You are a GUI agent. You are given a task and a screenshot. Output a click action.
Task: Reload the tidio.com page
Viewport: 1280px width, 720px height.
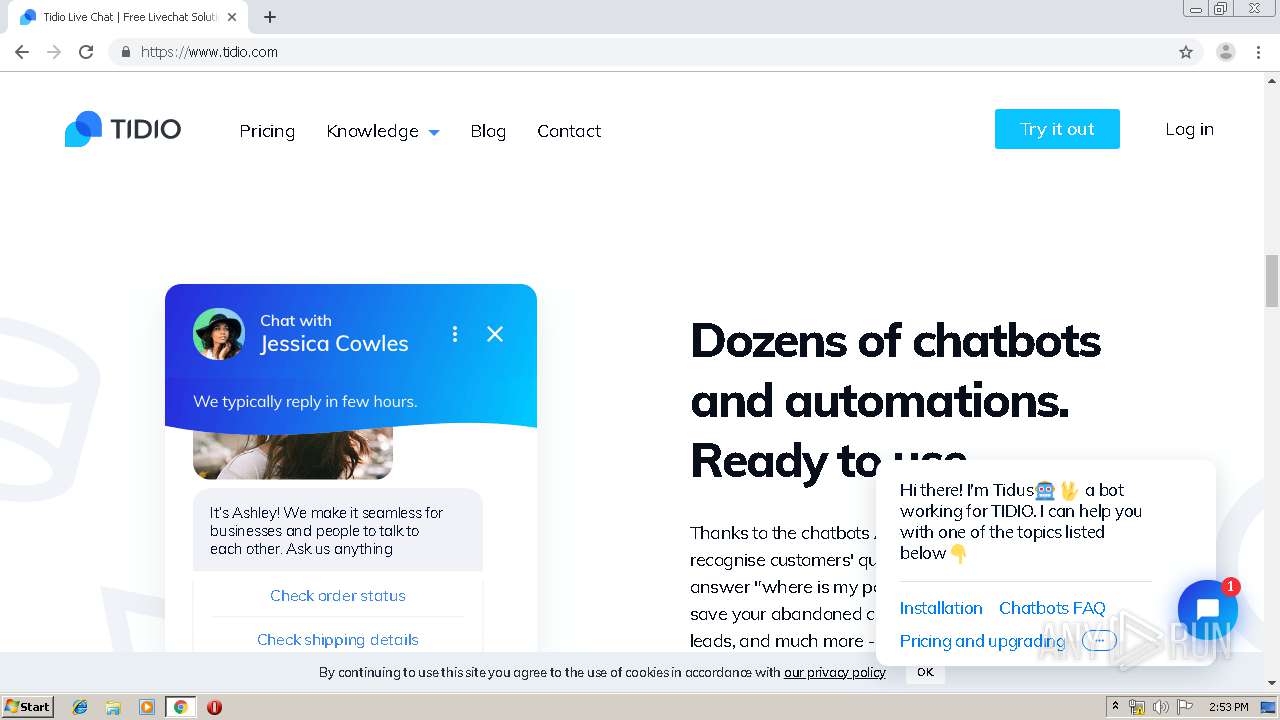tap(86, 52)
